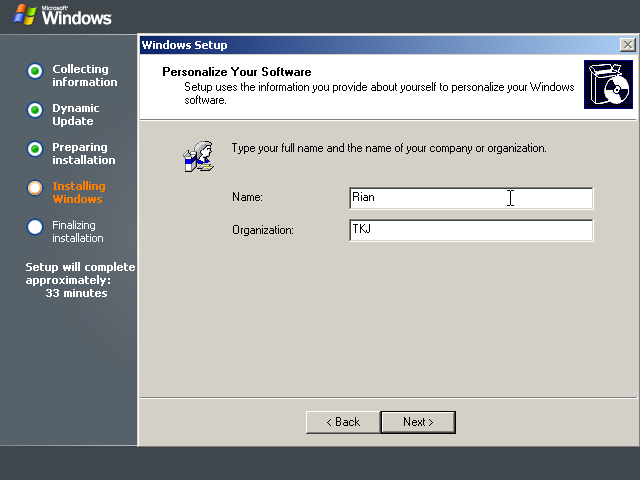
Task: Click the Preparing installation label
Action: 84,153
